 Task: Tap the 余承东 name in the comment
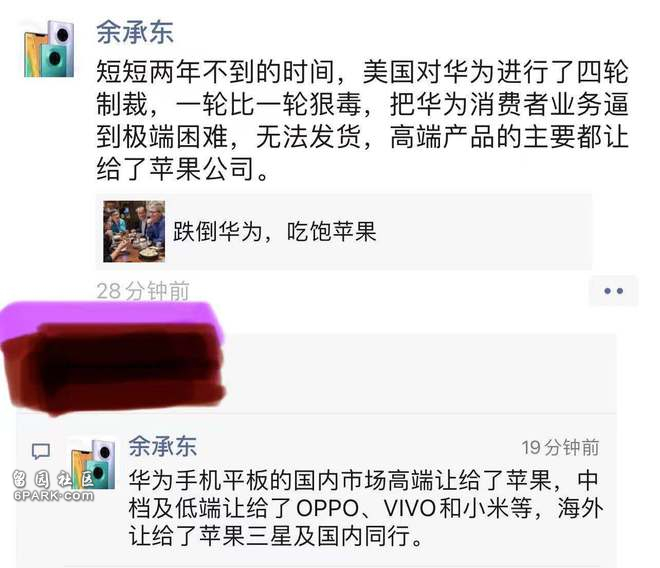[162, 446]
